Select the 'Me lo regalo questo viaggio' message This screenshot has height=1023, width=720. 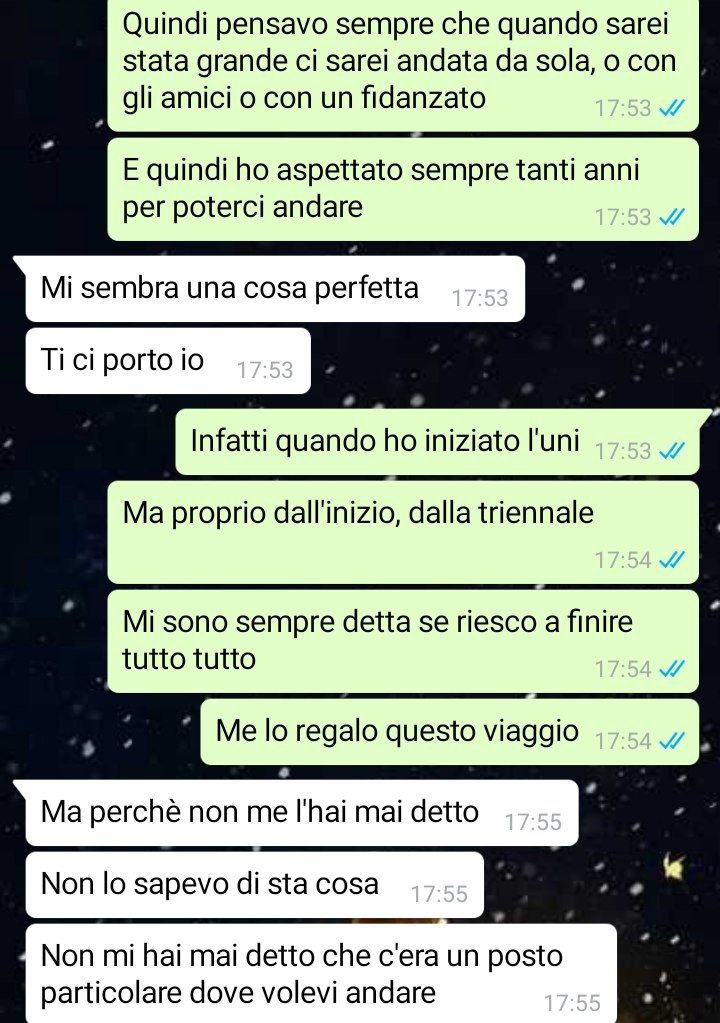(x=449, y=732)
